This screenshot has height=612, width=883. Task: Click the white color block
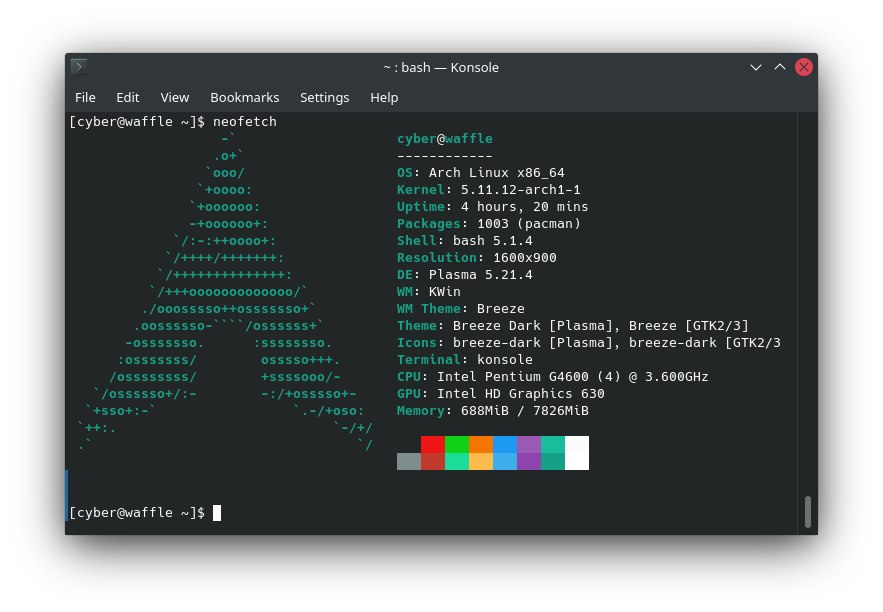[x=577, y=453]
